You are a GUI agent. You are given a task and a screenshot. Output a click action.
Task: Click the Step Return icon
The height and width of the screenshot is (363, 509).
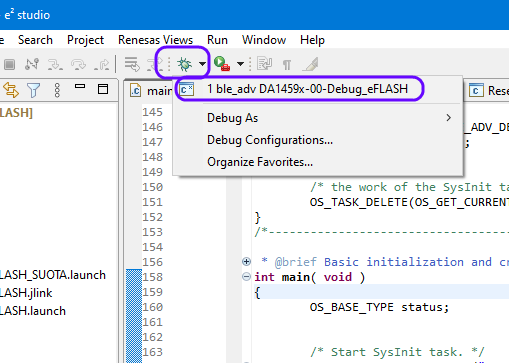click(102, 64)
